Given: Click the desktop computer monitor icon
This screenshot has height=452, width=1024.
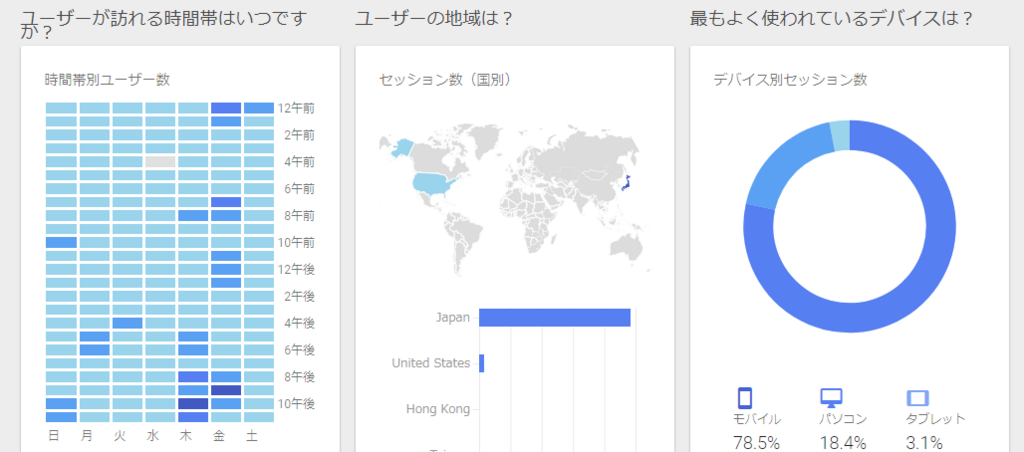Looking at the screenshot, I should point(831,397).
